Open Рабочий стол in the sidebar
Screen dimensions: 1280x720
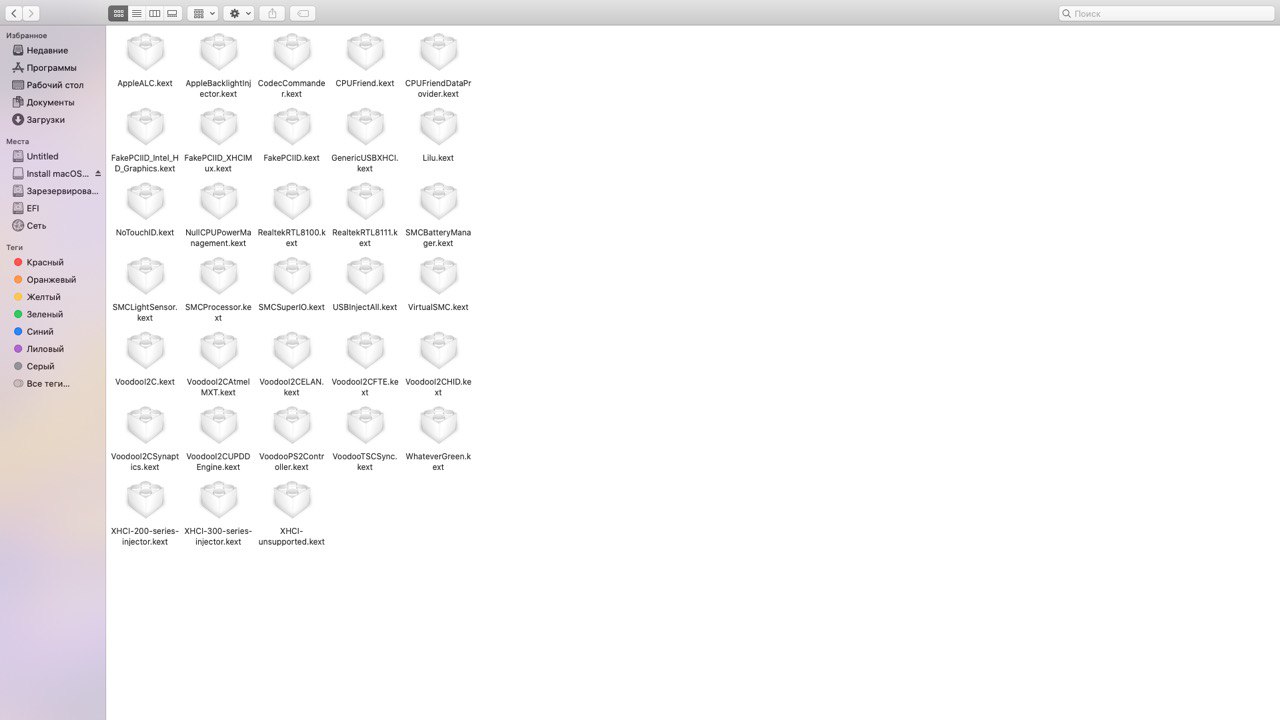(53, 85)
